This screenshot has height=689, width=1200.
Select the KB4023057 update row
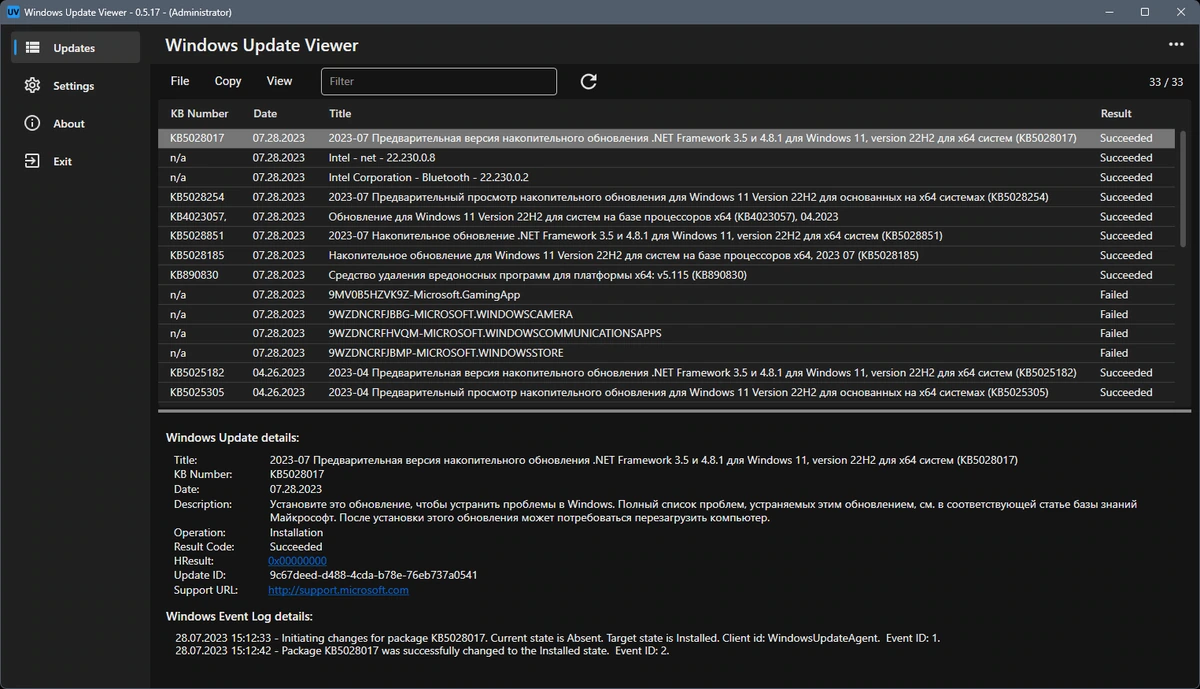coord(667,216)
